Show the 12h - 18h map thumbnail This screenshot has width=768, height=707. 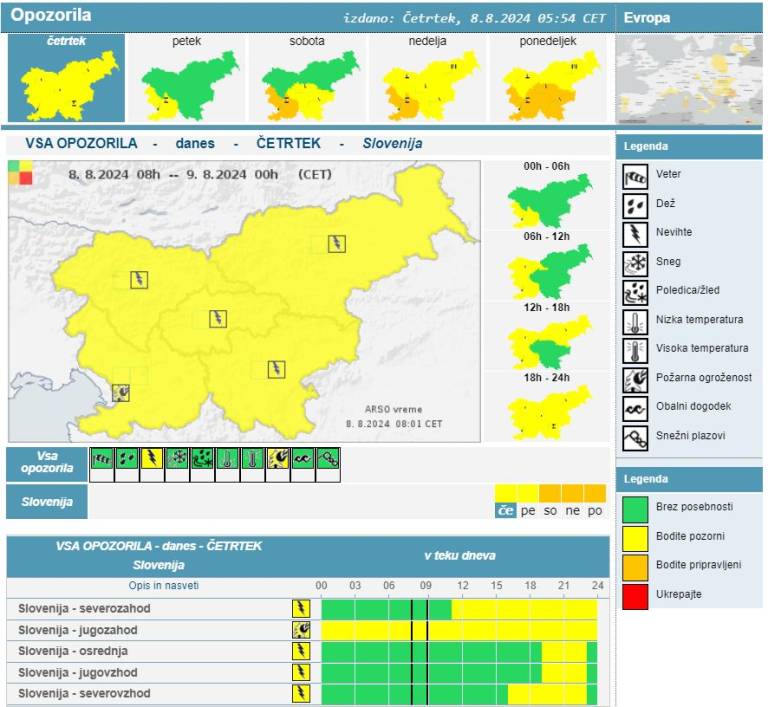pyautogui.click(x=546, y=345)
